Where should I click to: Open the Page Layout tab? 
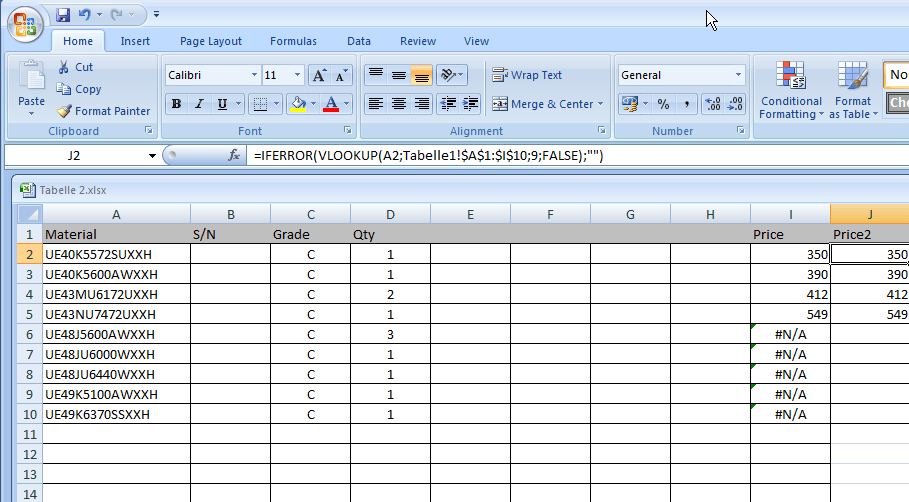click(210, 41)
